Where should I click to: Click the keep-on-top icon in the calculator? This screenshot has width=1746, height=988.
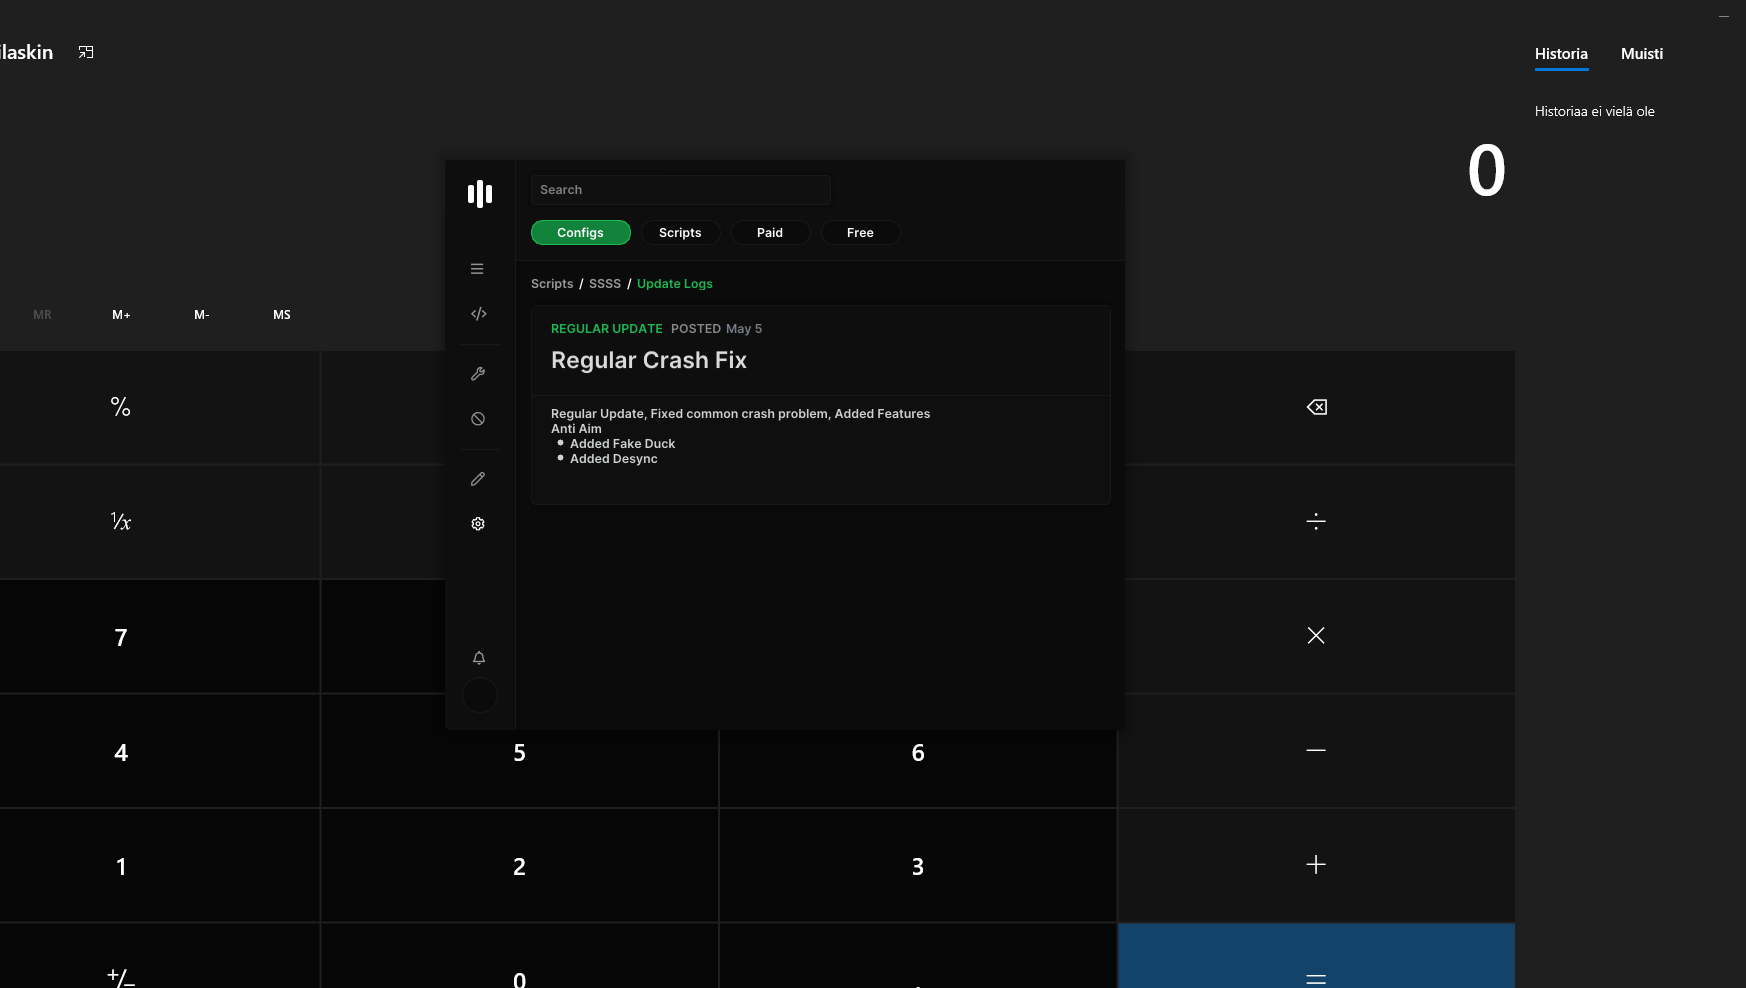click(85, 51)
